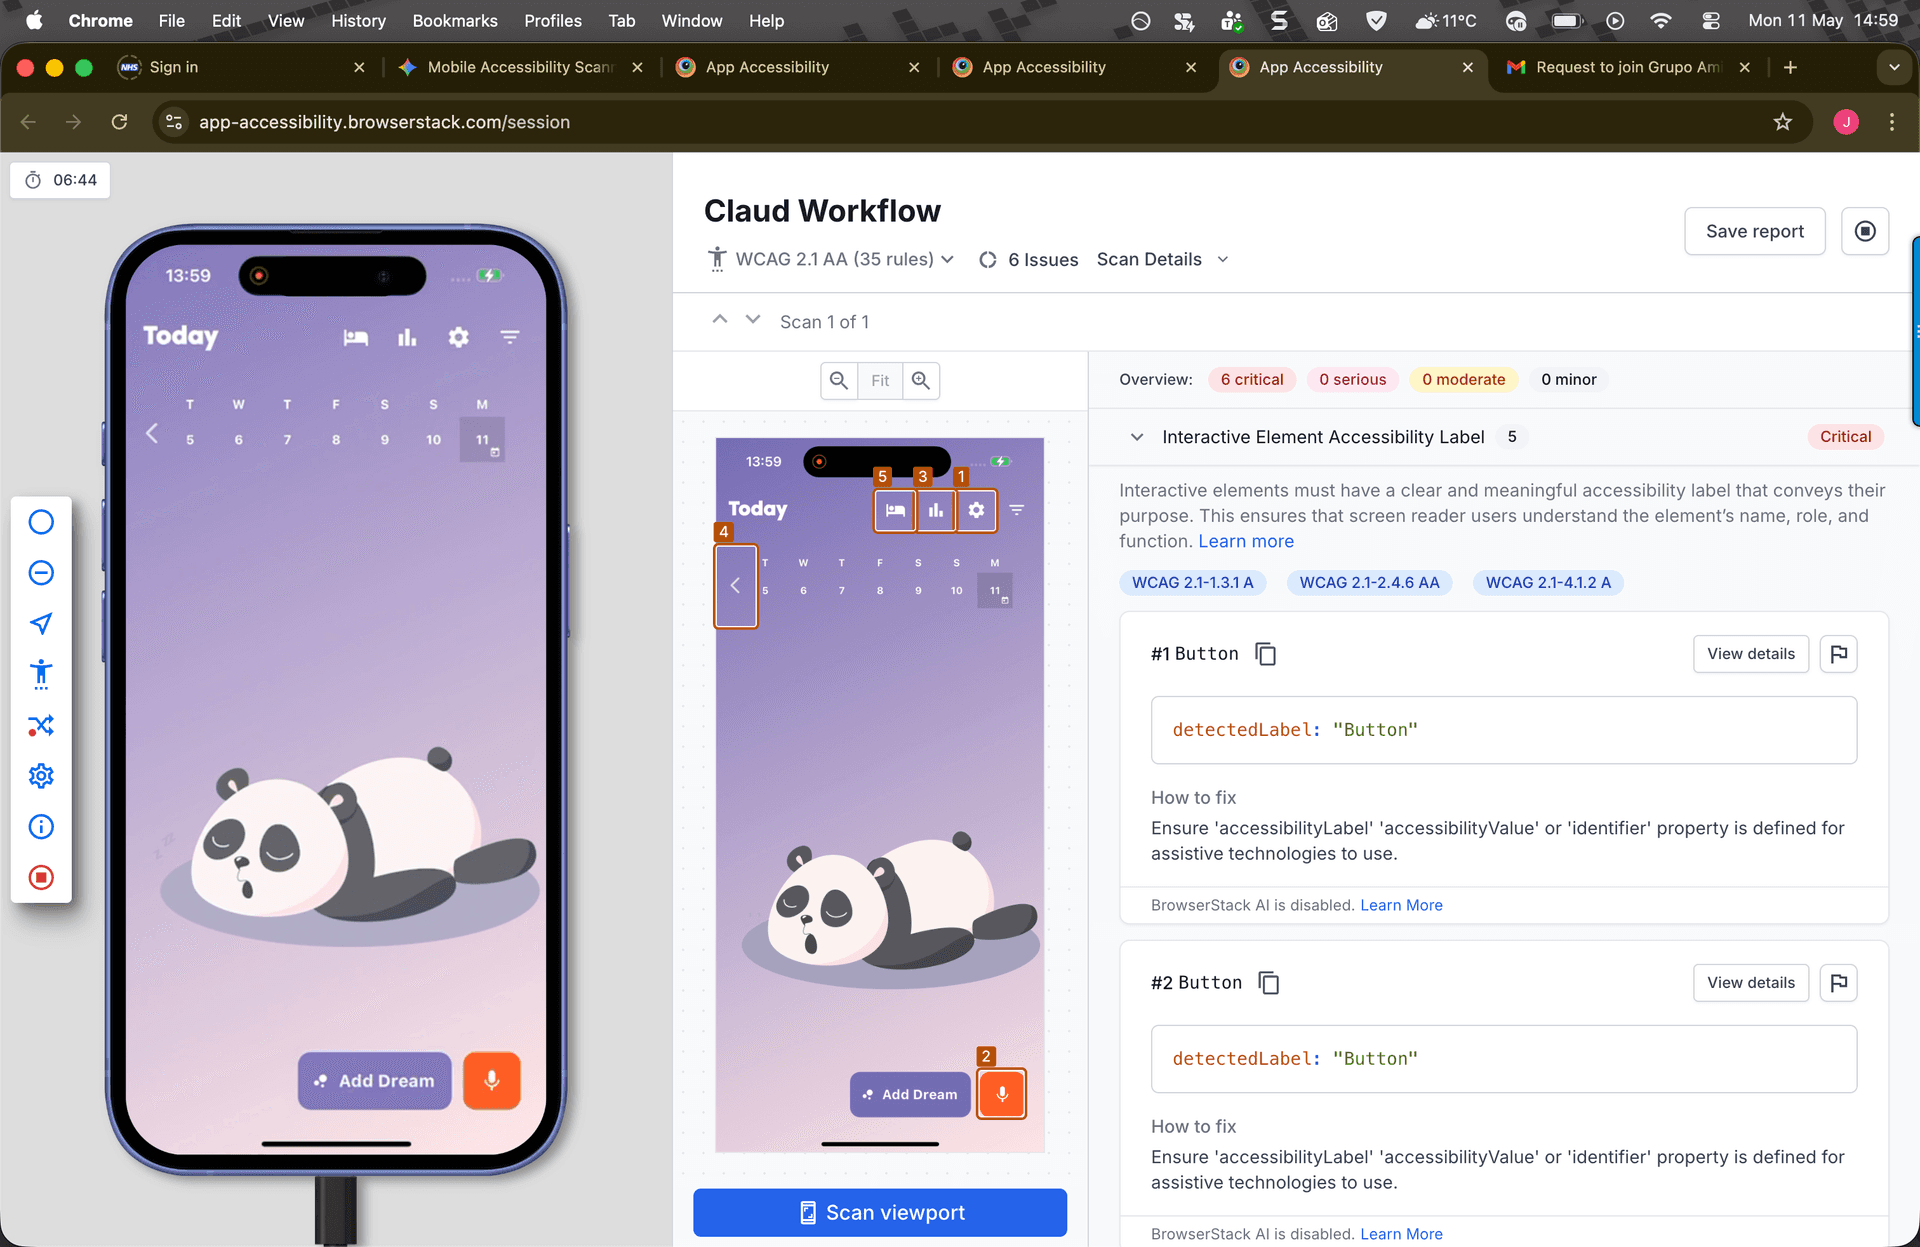Copy the #2 Button issue label
Viewport: 1920px width, 1247px height.
(1269, 983)
